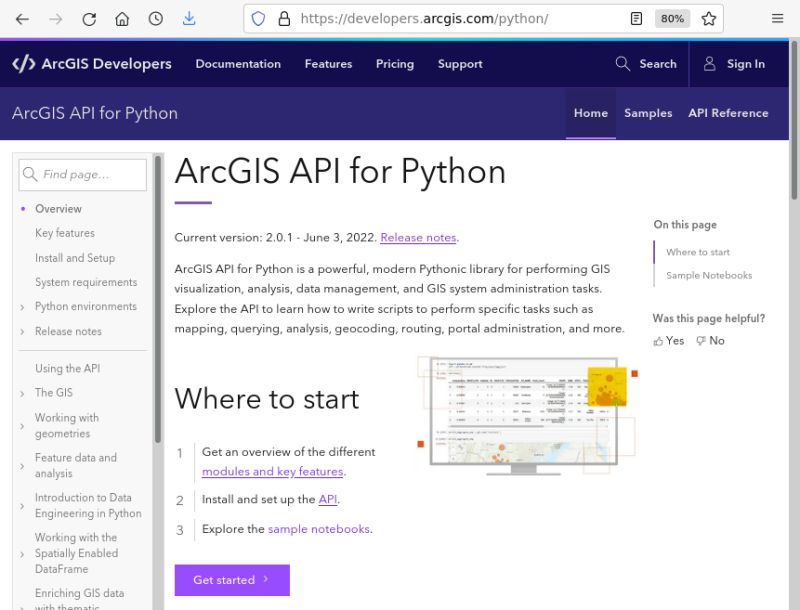Open the Release notes link
This screenshot has height=610, width=800.
(418, 237)
